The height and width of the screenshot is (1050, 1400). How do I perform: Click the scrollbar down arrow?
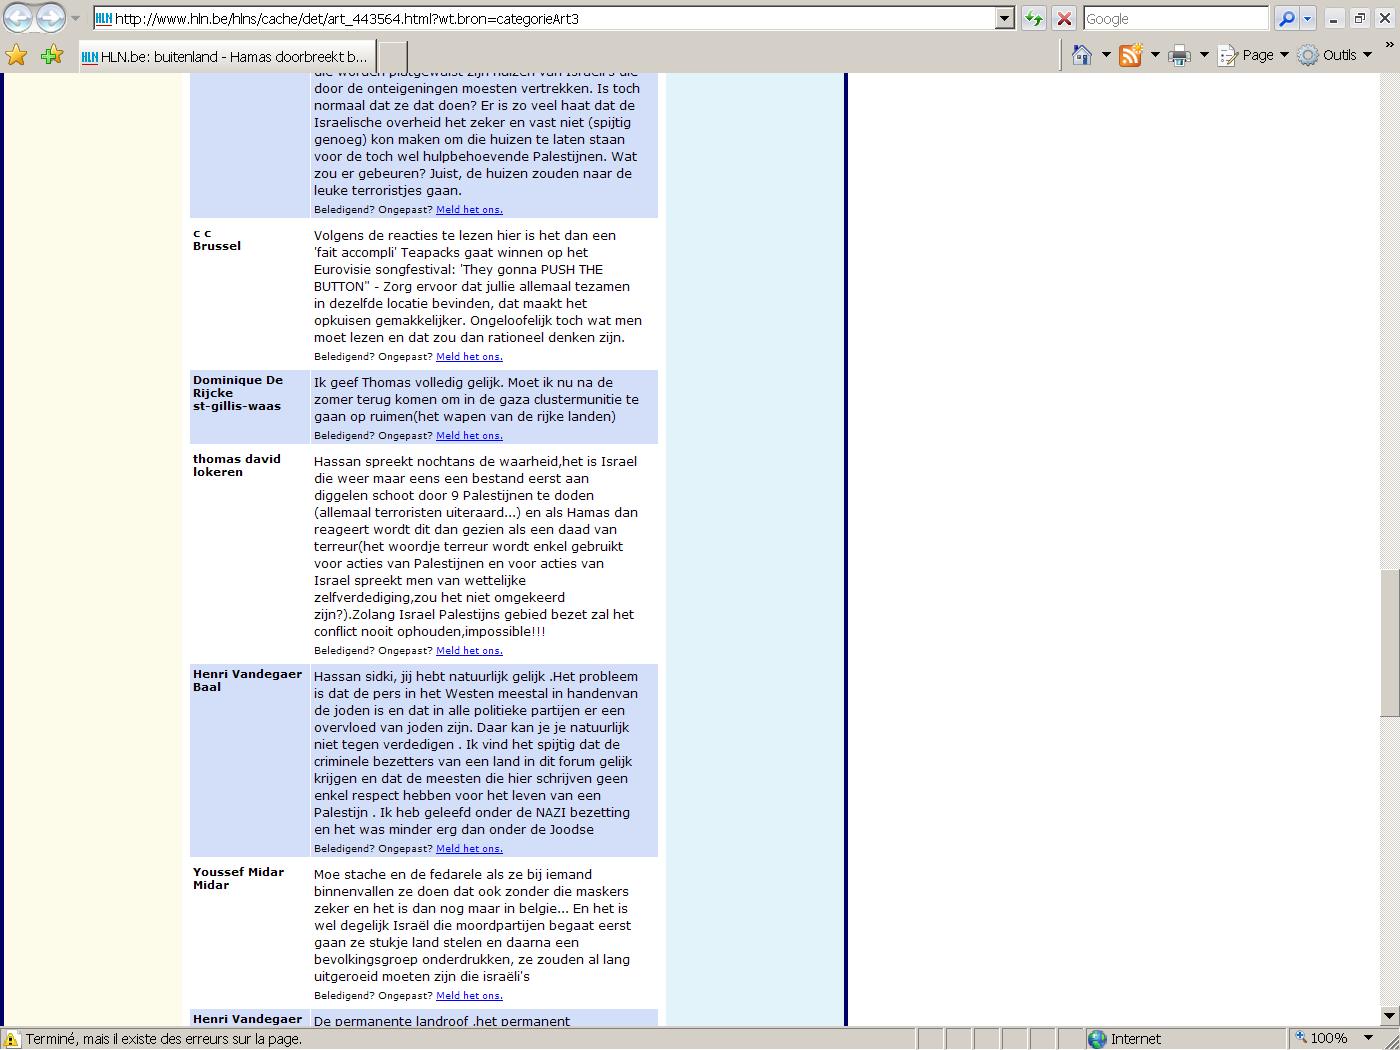(1389, 1016)
